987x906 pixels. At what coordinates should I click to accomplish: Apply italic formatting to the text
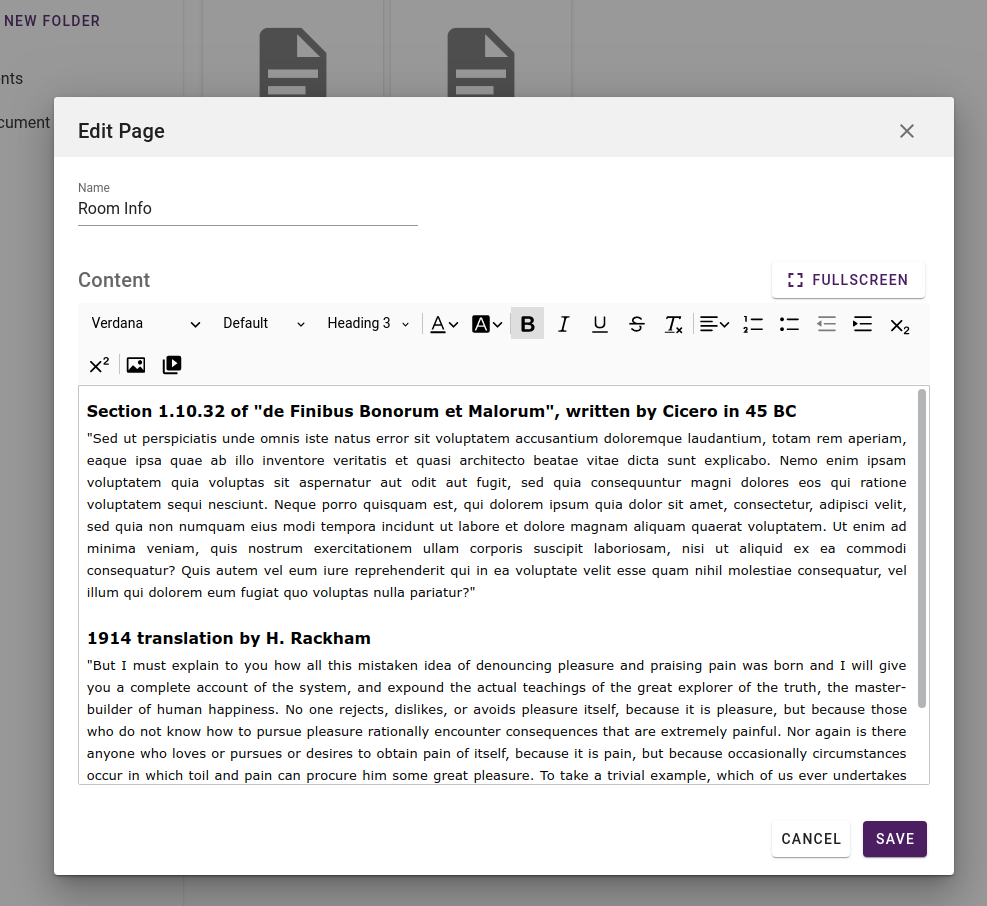[563, 323]
